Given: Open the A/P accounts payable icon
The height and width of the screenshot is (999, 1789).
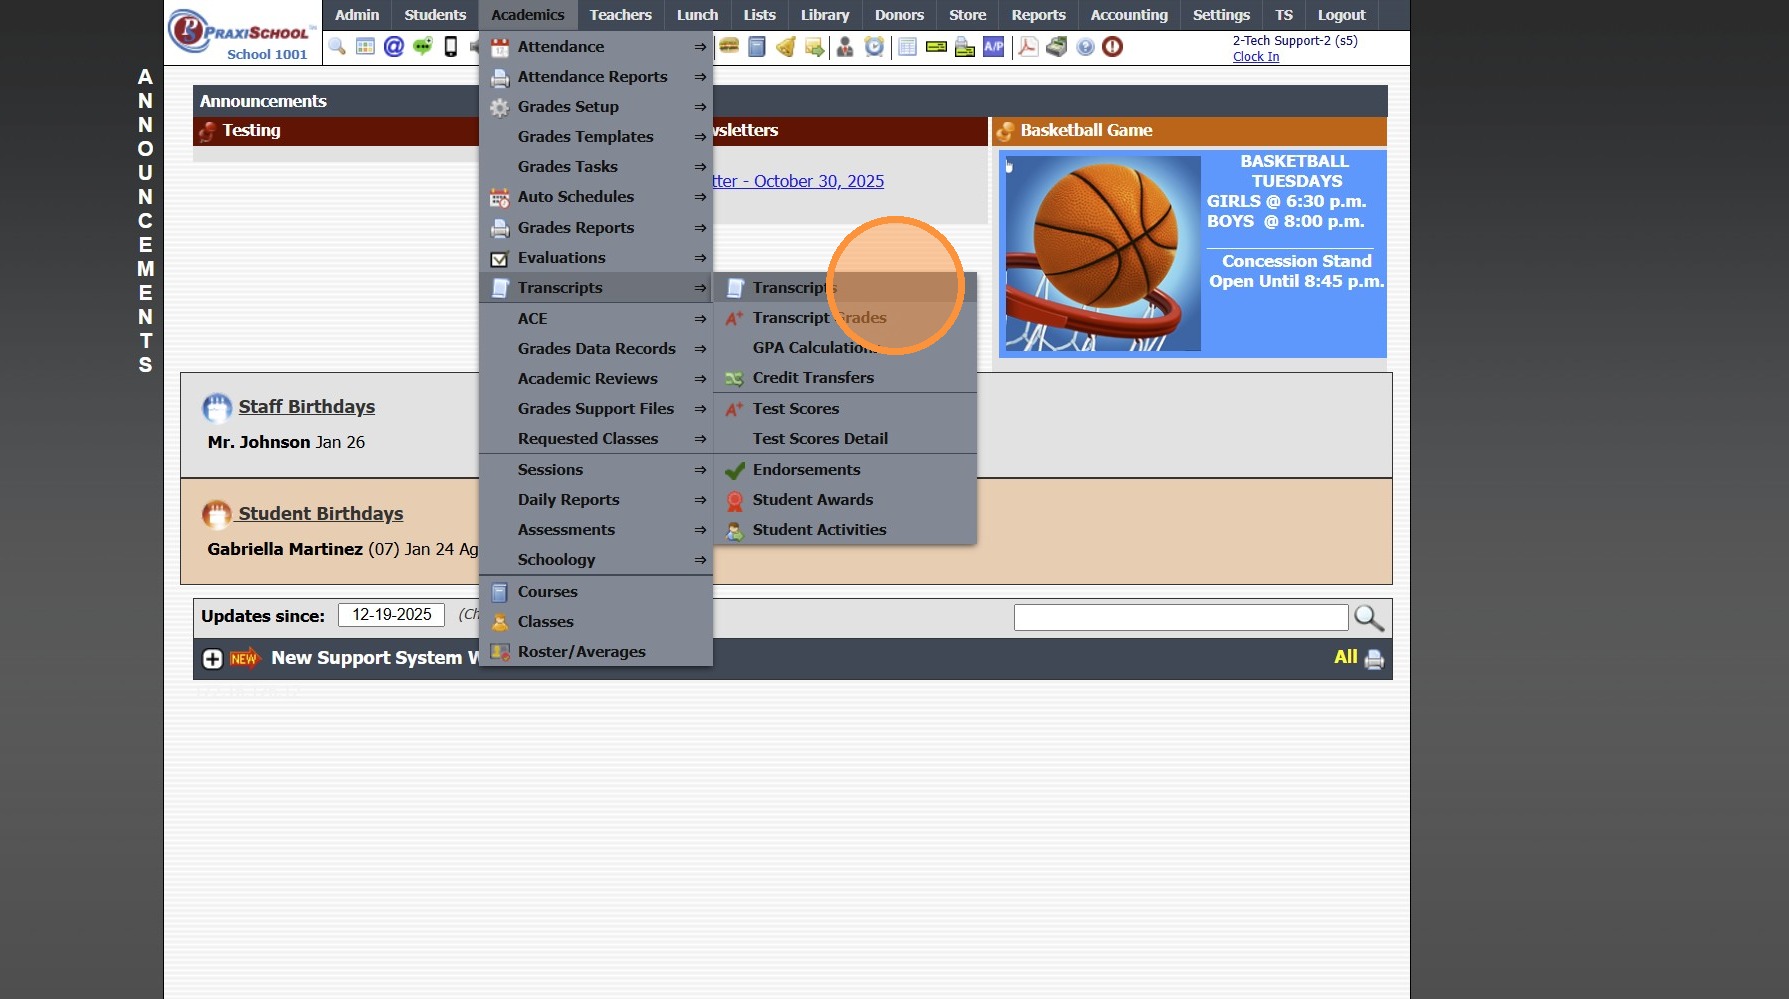Looking at the screenshot, I should click(994, 47).
